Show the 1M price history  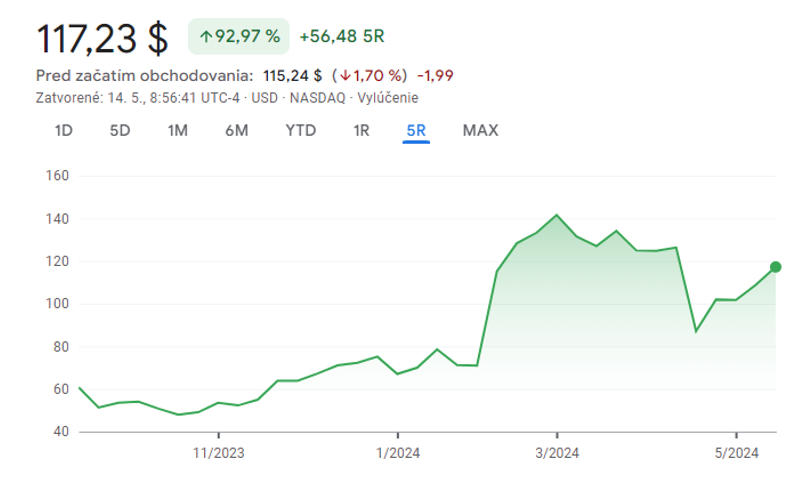point(178,130)
